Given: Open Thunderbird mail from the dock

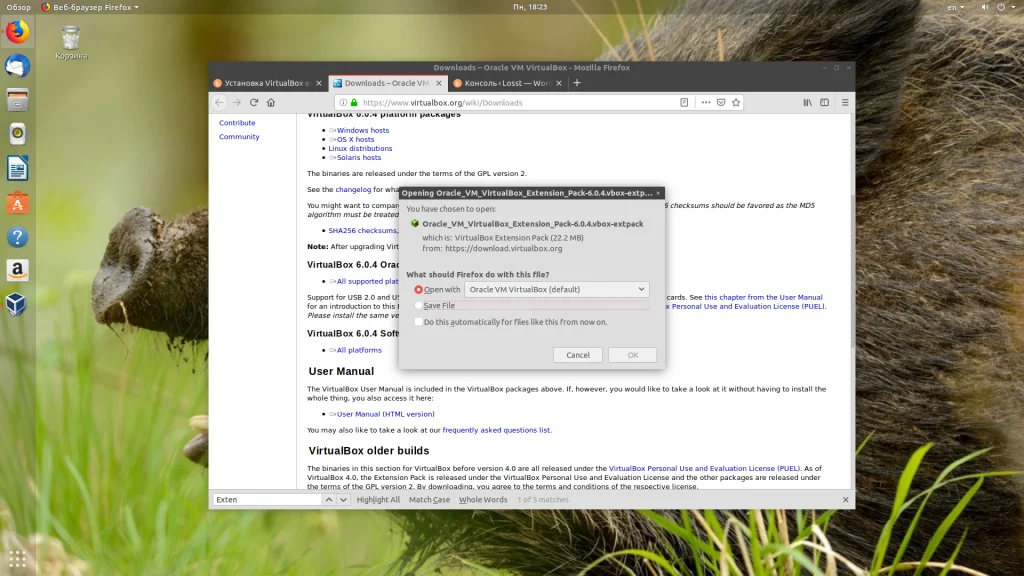Looking at the screenshot, I should 17,66.
